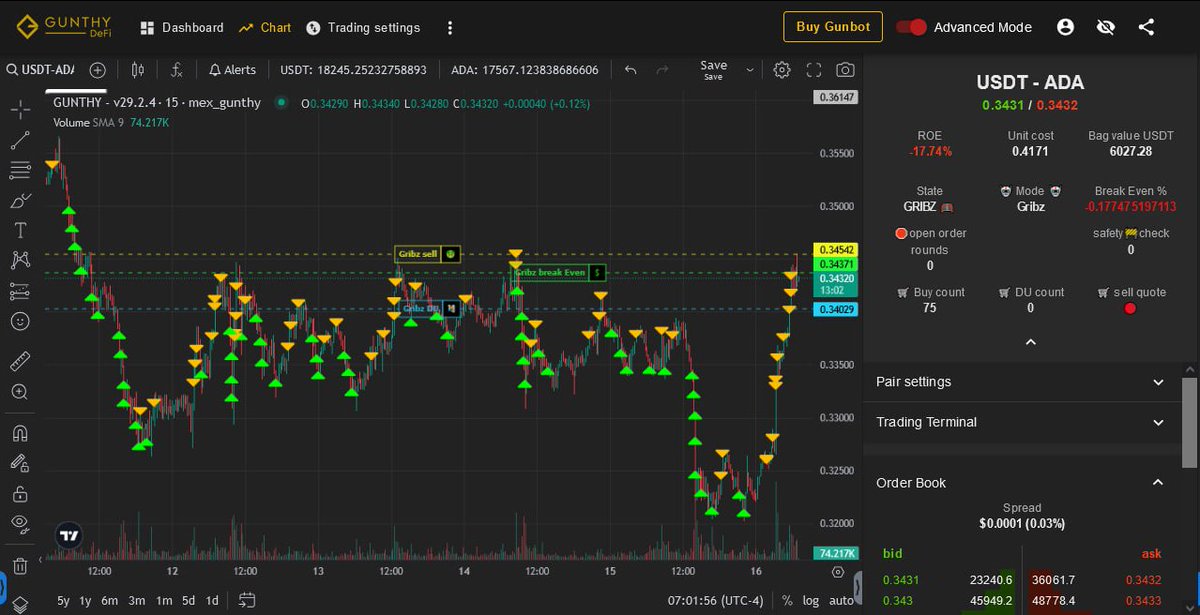Open the emoji icons tool
Screen dimensions: 1200x615
tap(20, 321)
